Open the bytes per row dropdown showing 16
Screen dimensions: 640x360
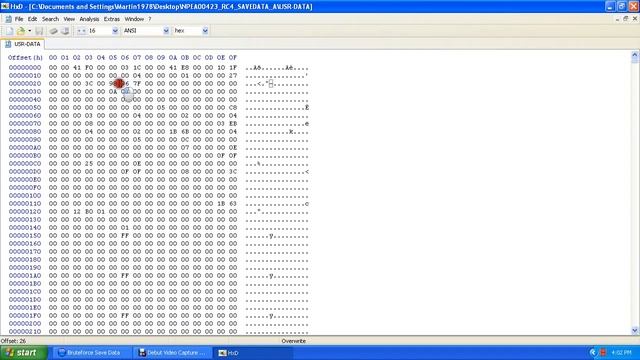115,31
